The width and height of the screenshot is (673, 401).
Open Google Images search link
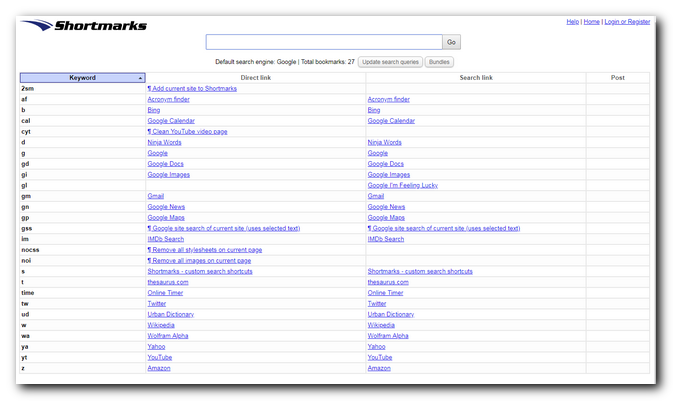click(389, 174)
